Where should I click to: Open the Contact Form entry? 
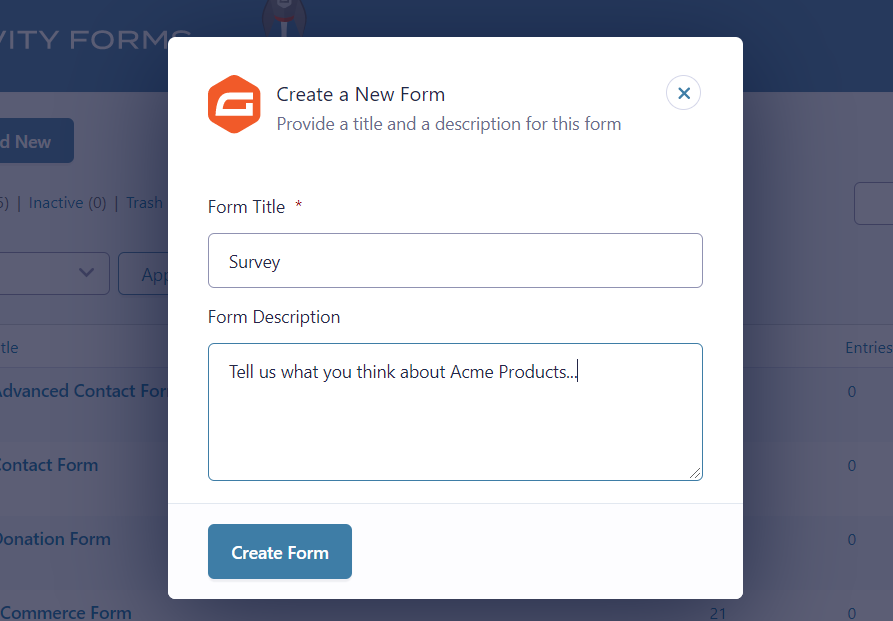49,465
